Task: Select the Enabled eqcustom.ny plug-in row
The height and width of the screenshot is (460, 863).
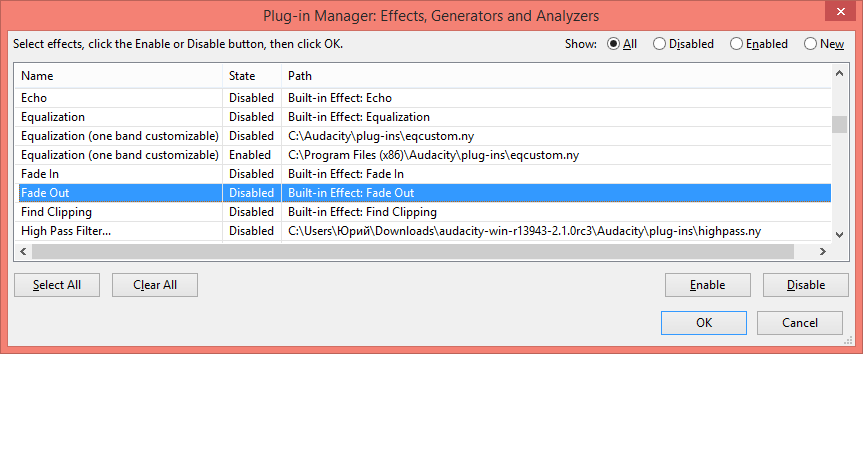Action: click(x=119, y=155)
